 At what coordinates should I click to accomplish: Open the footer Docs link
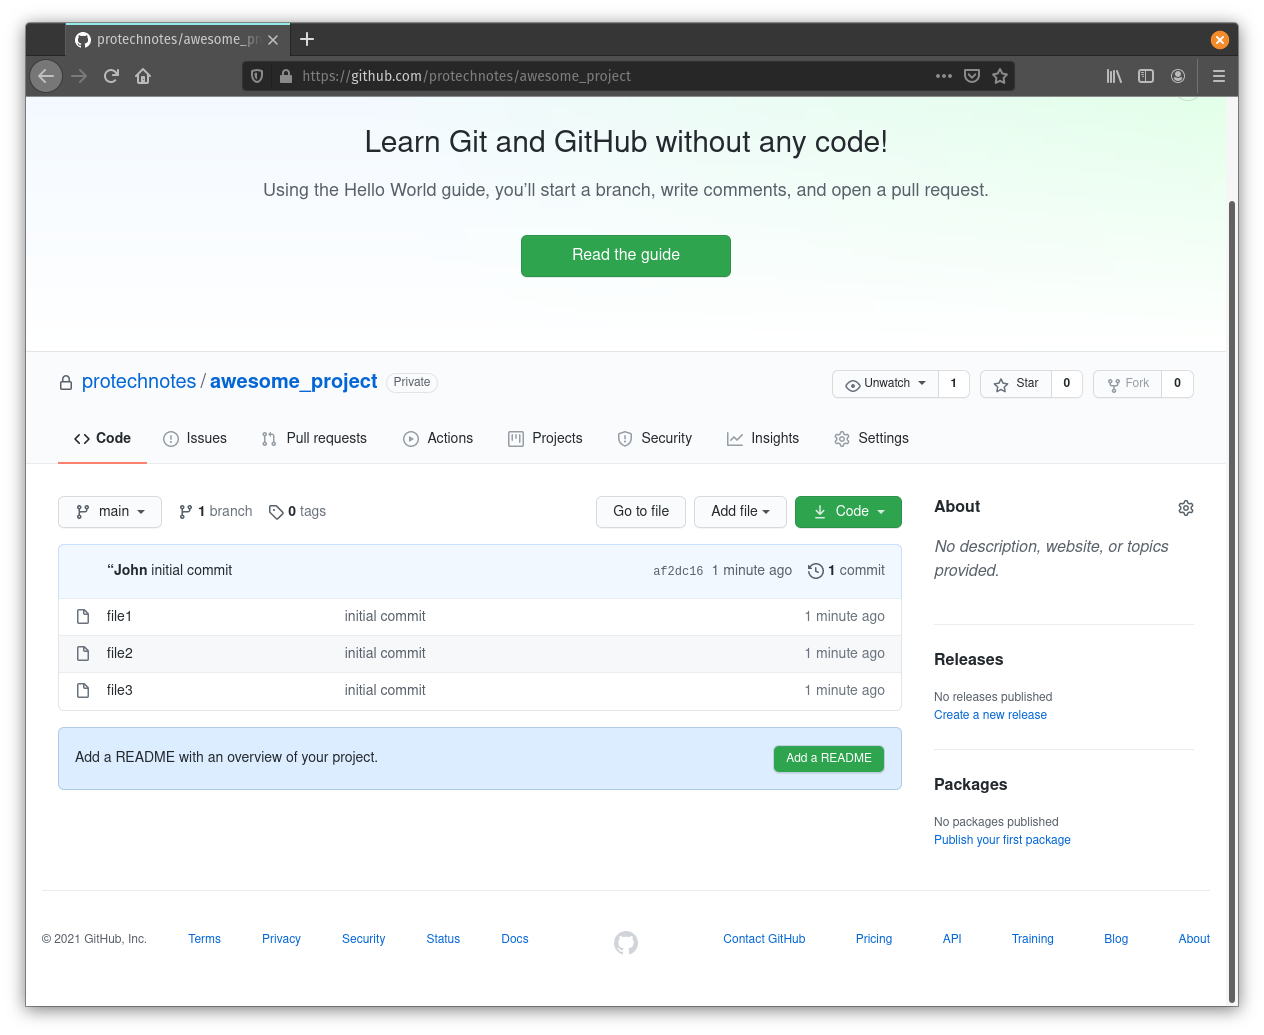click(x=515, y=940)
